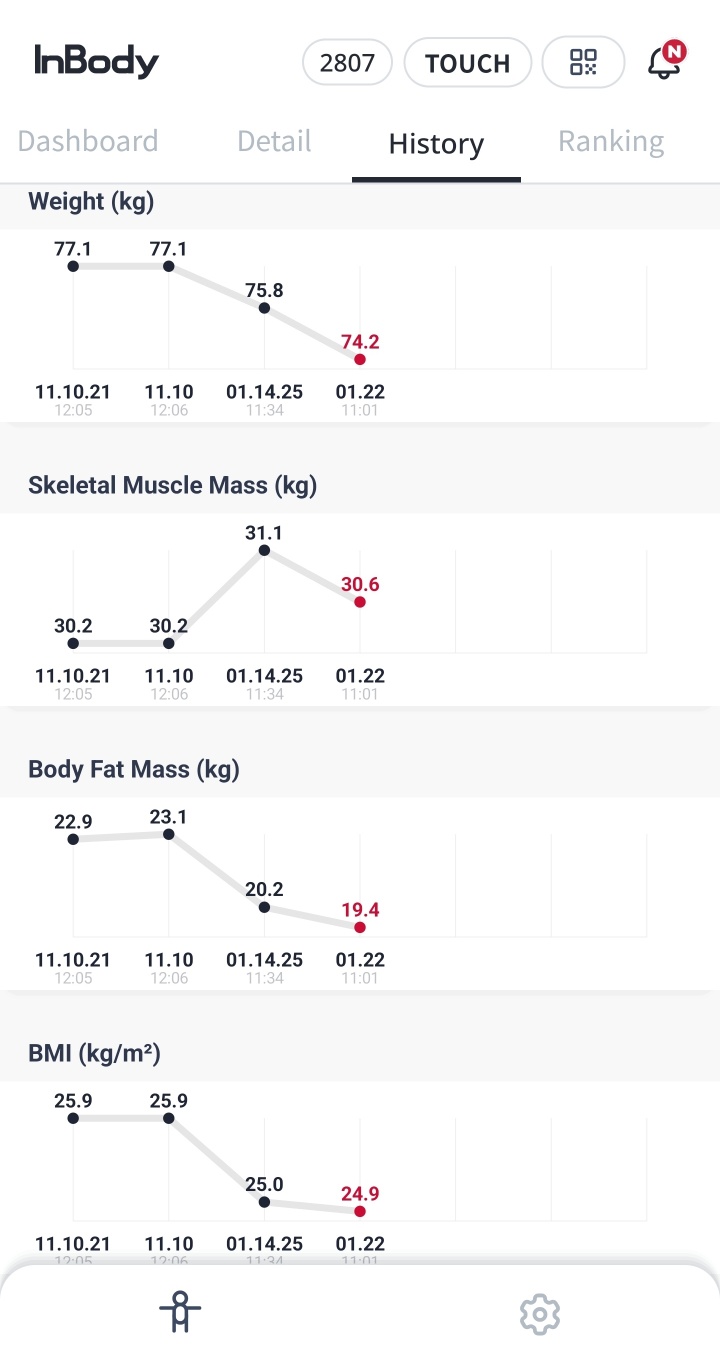This screenshot has height=1367, width=720.
Task: Select the 23.1 body fat point
Action: pos(169,834)
